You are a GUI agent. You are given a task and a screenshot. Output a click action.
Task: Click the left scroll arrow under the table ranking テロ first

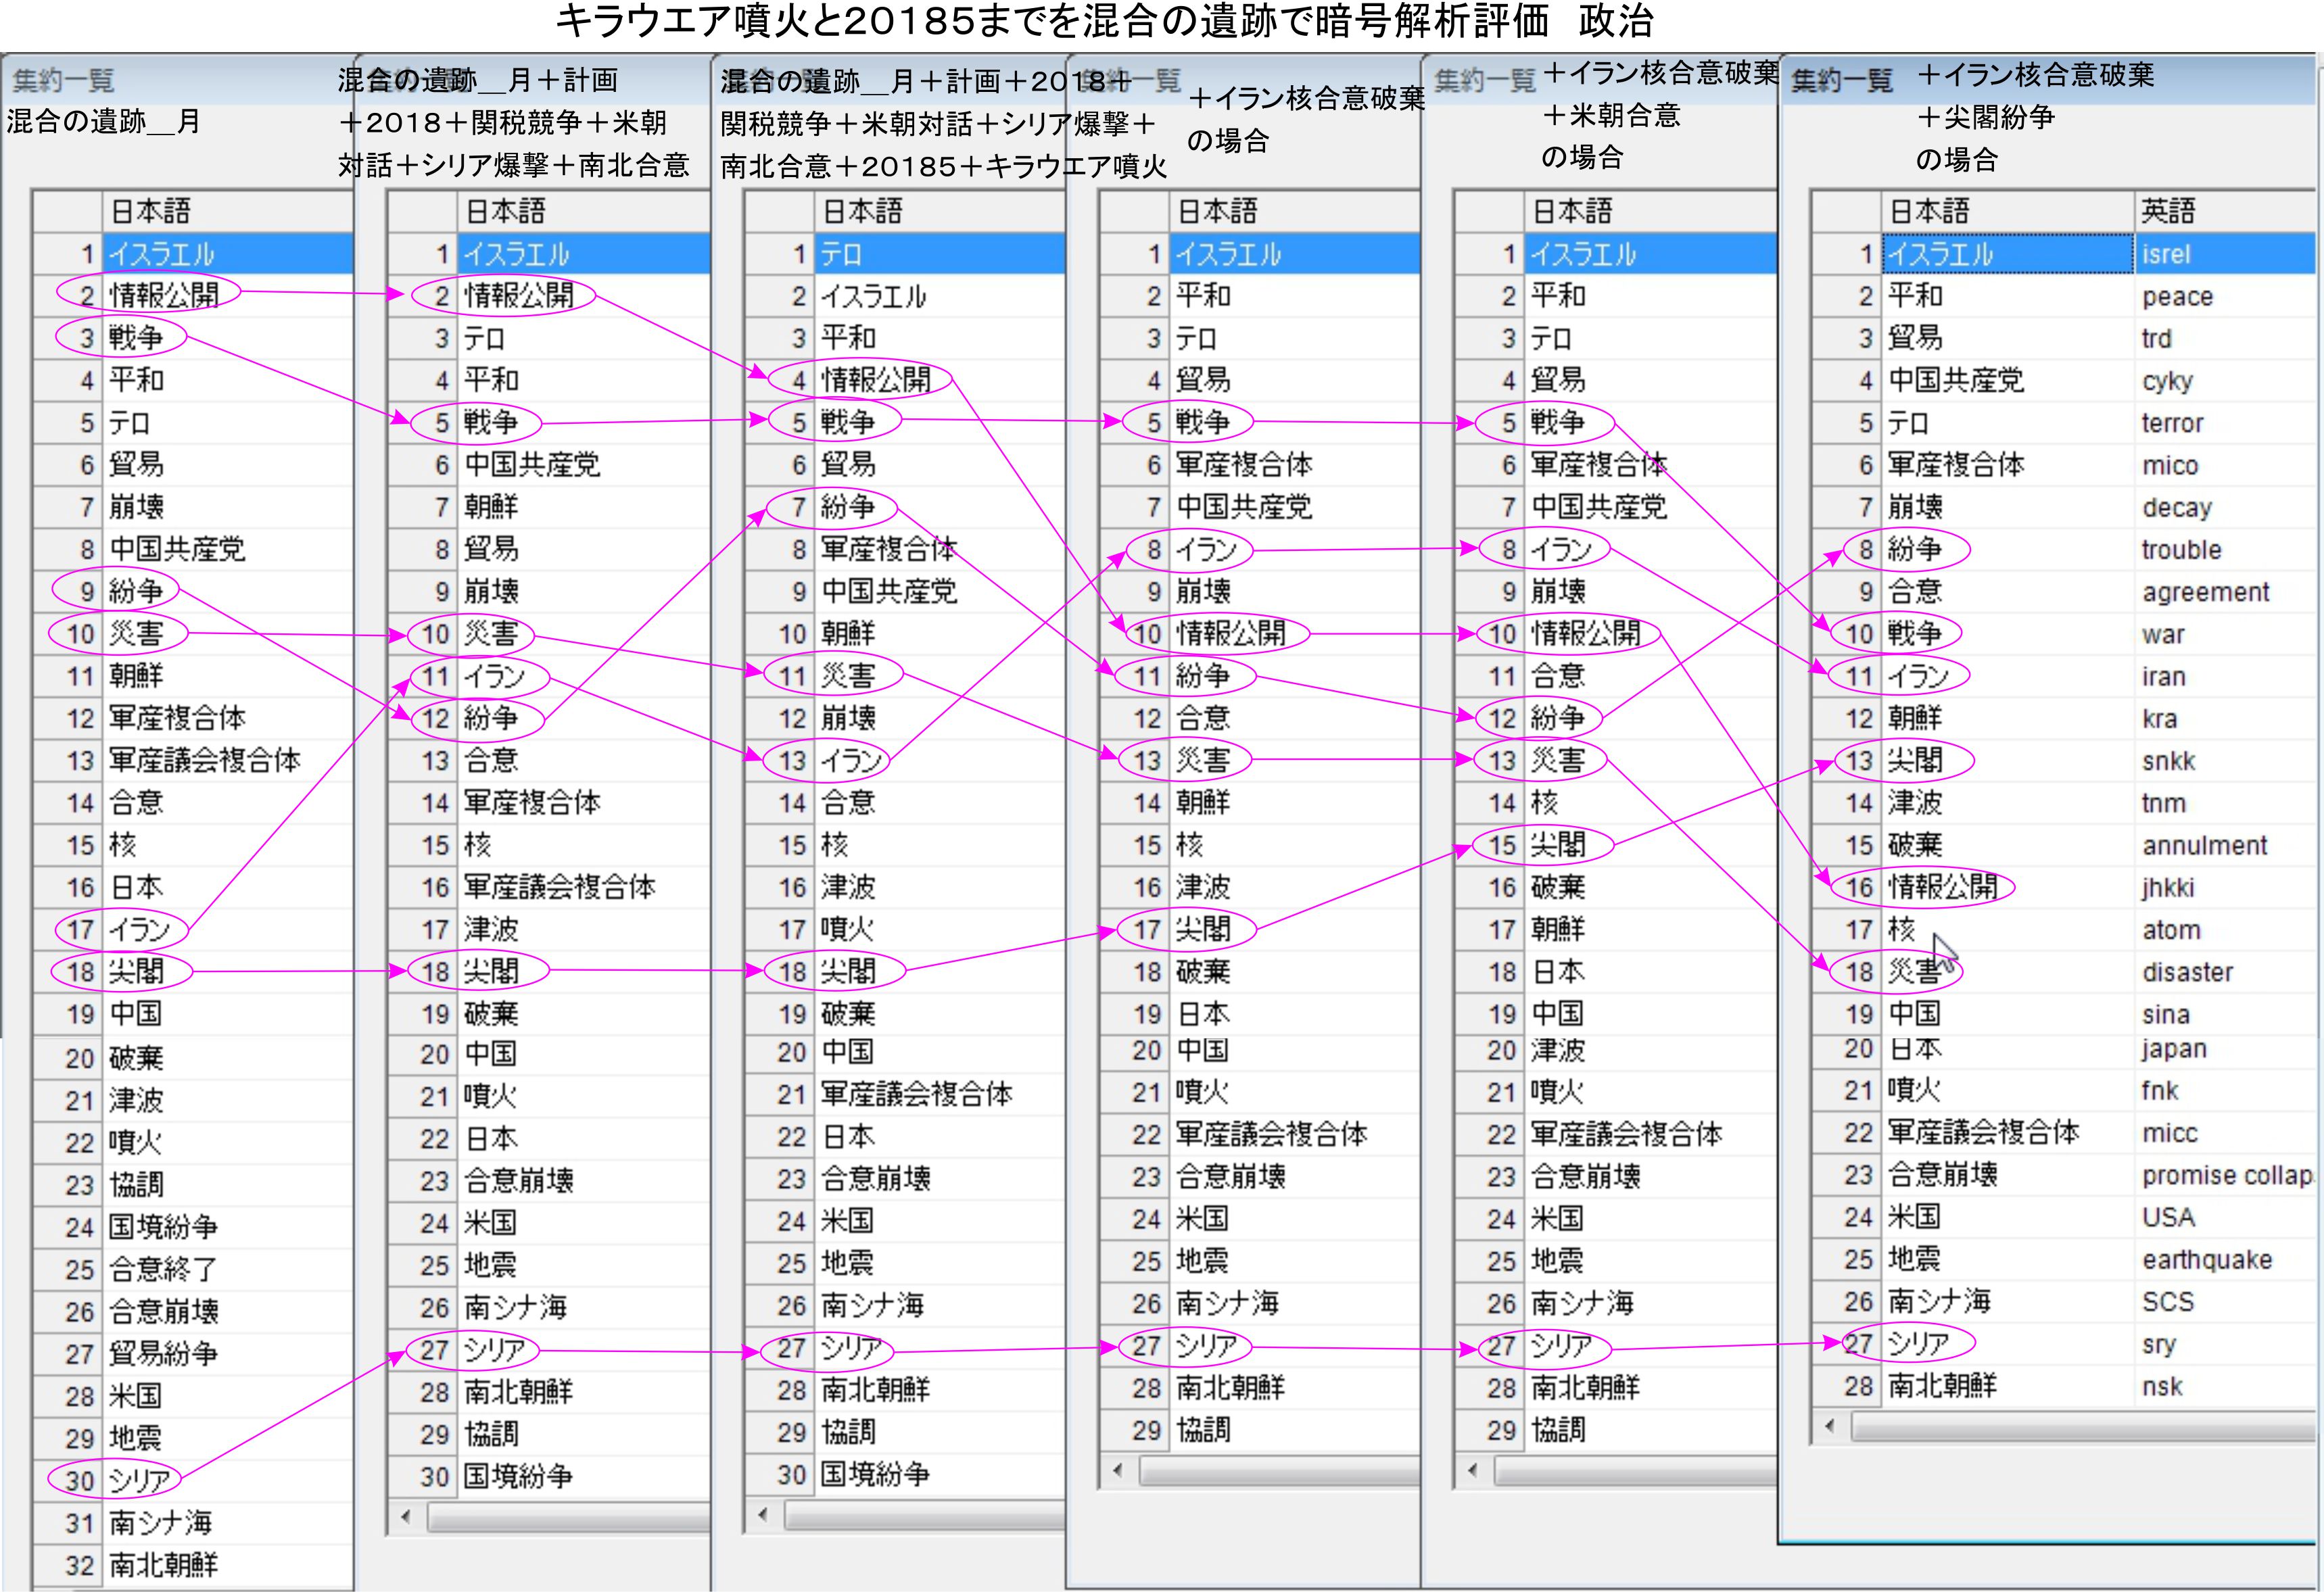(762, 1514)
